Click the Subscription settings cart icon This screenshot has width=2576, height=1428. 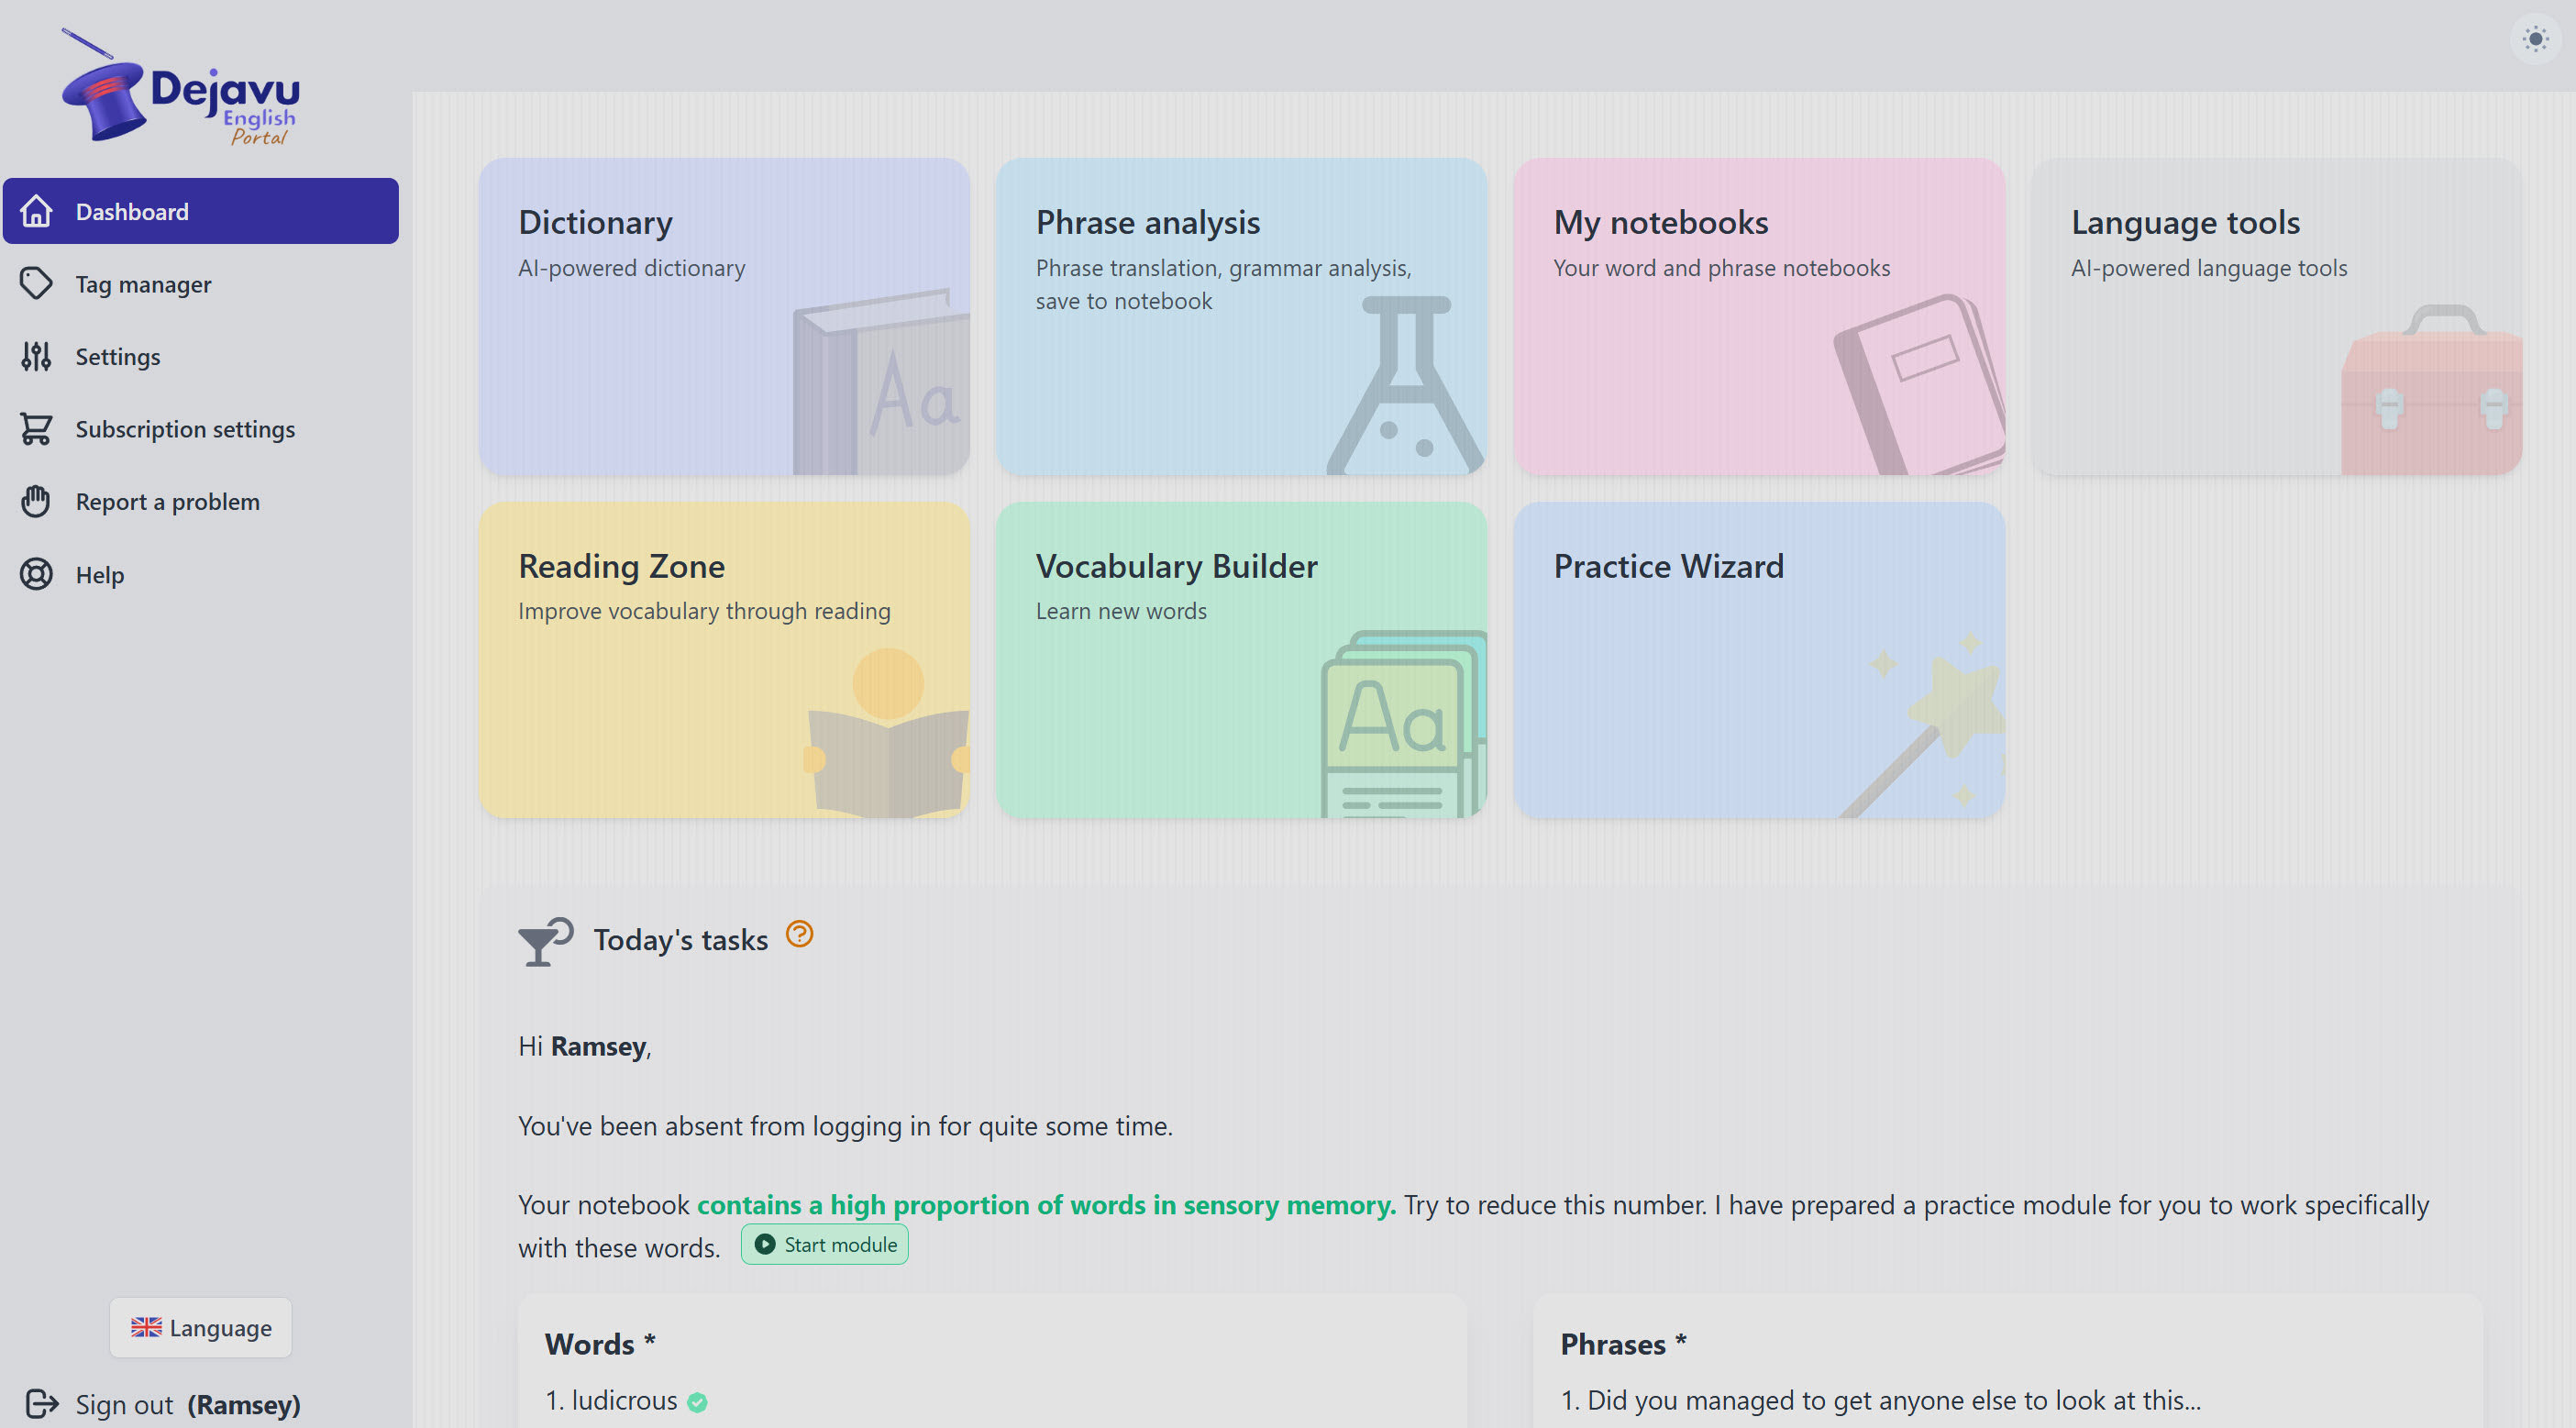click(x=36, y=429)
